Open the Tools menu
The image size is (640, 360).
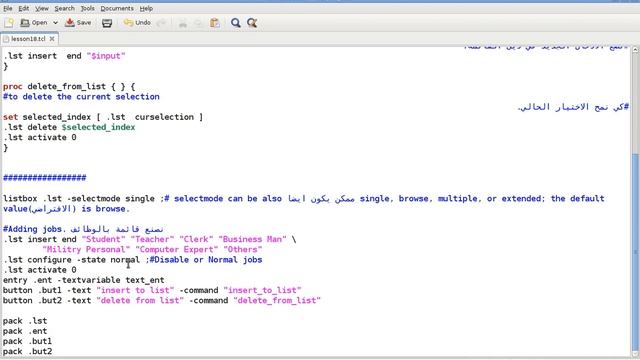pyautogui.click(x=87, y=8)
